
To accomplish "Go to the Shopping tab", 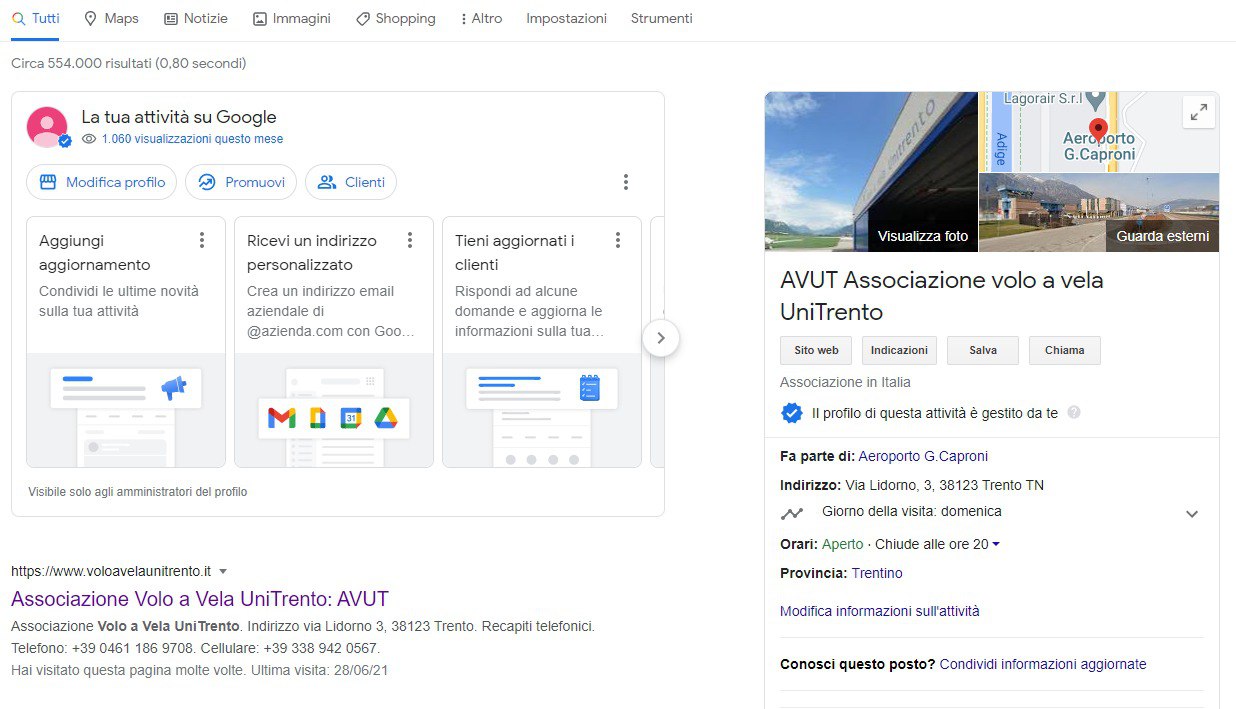I will 396,18.
